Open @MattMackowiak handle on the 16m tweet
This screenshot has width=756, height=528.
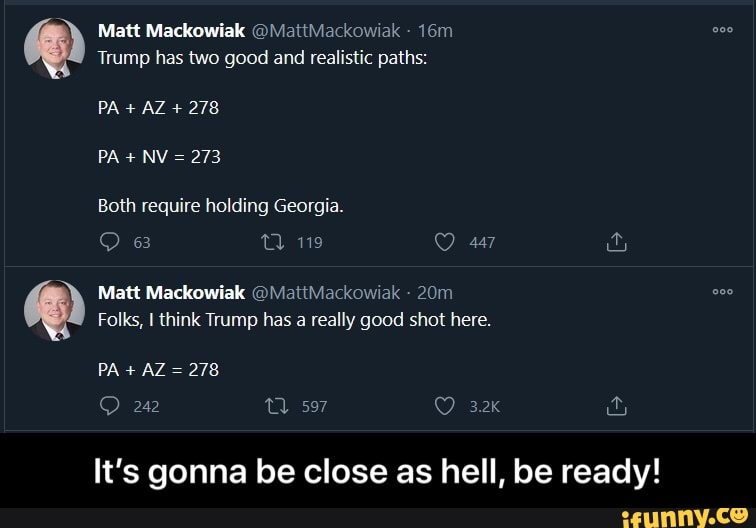[x=325, y=31]
